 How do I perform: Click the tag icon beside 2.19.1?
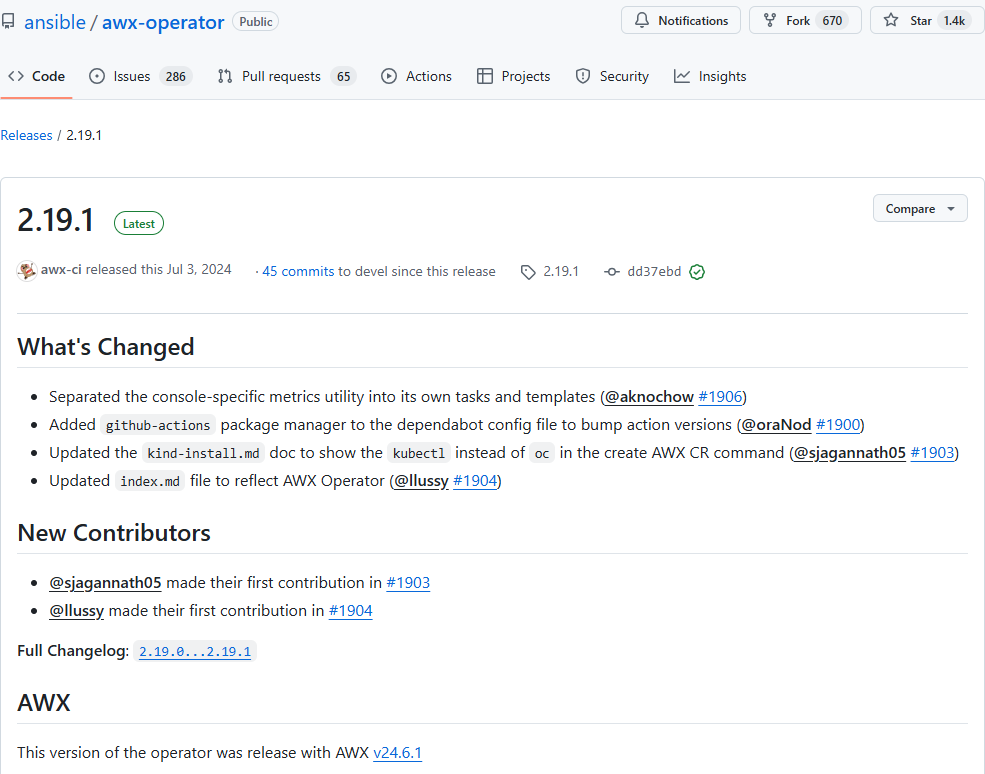tap(528, 272)
